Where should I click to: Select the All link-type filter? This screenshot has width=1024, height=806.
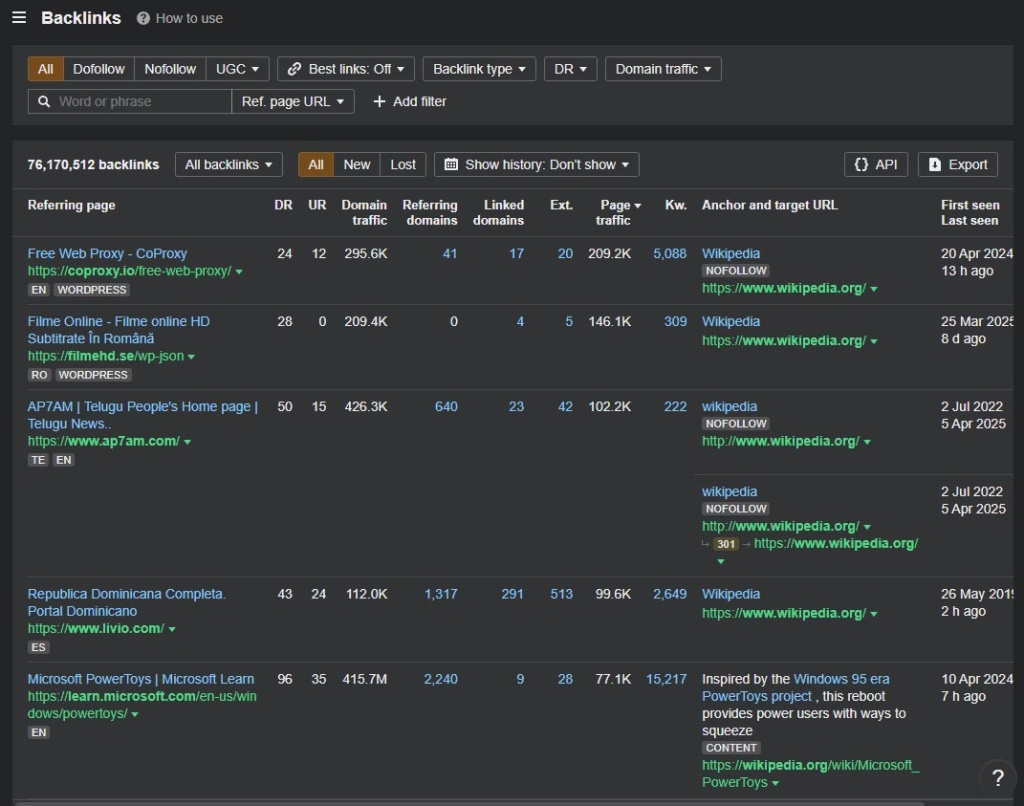(46, 69)
